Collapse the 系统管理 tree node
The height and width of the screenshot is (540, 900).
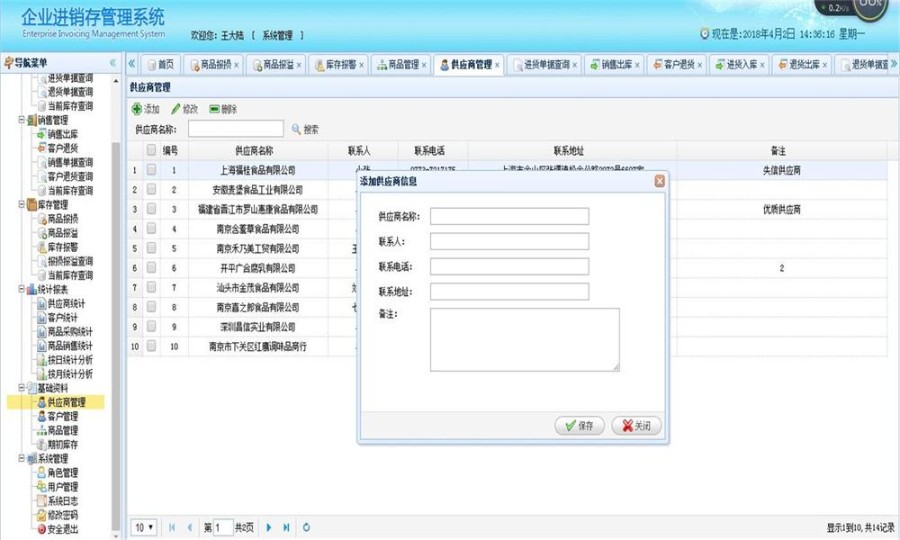(x=21, y=459)
